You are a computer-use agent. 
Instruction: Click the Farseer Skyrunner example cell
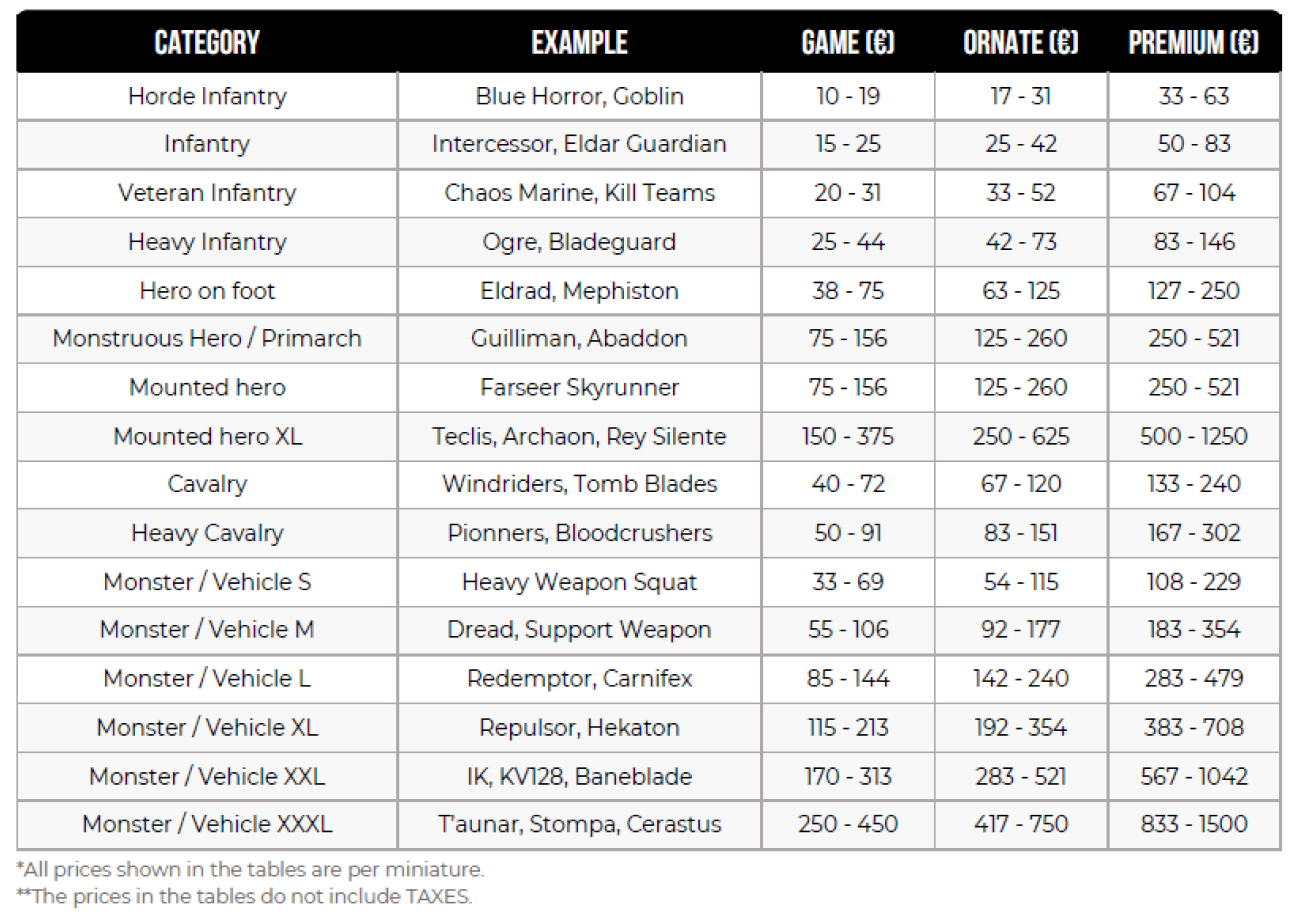point(579,388)
